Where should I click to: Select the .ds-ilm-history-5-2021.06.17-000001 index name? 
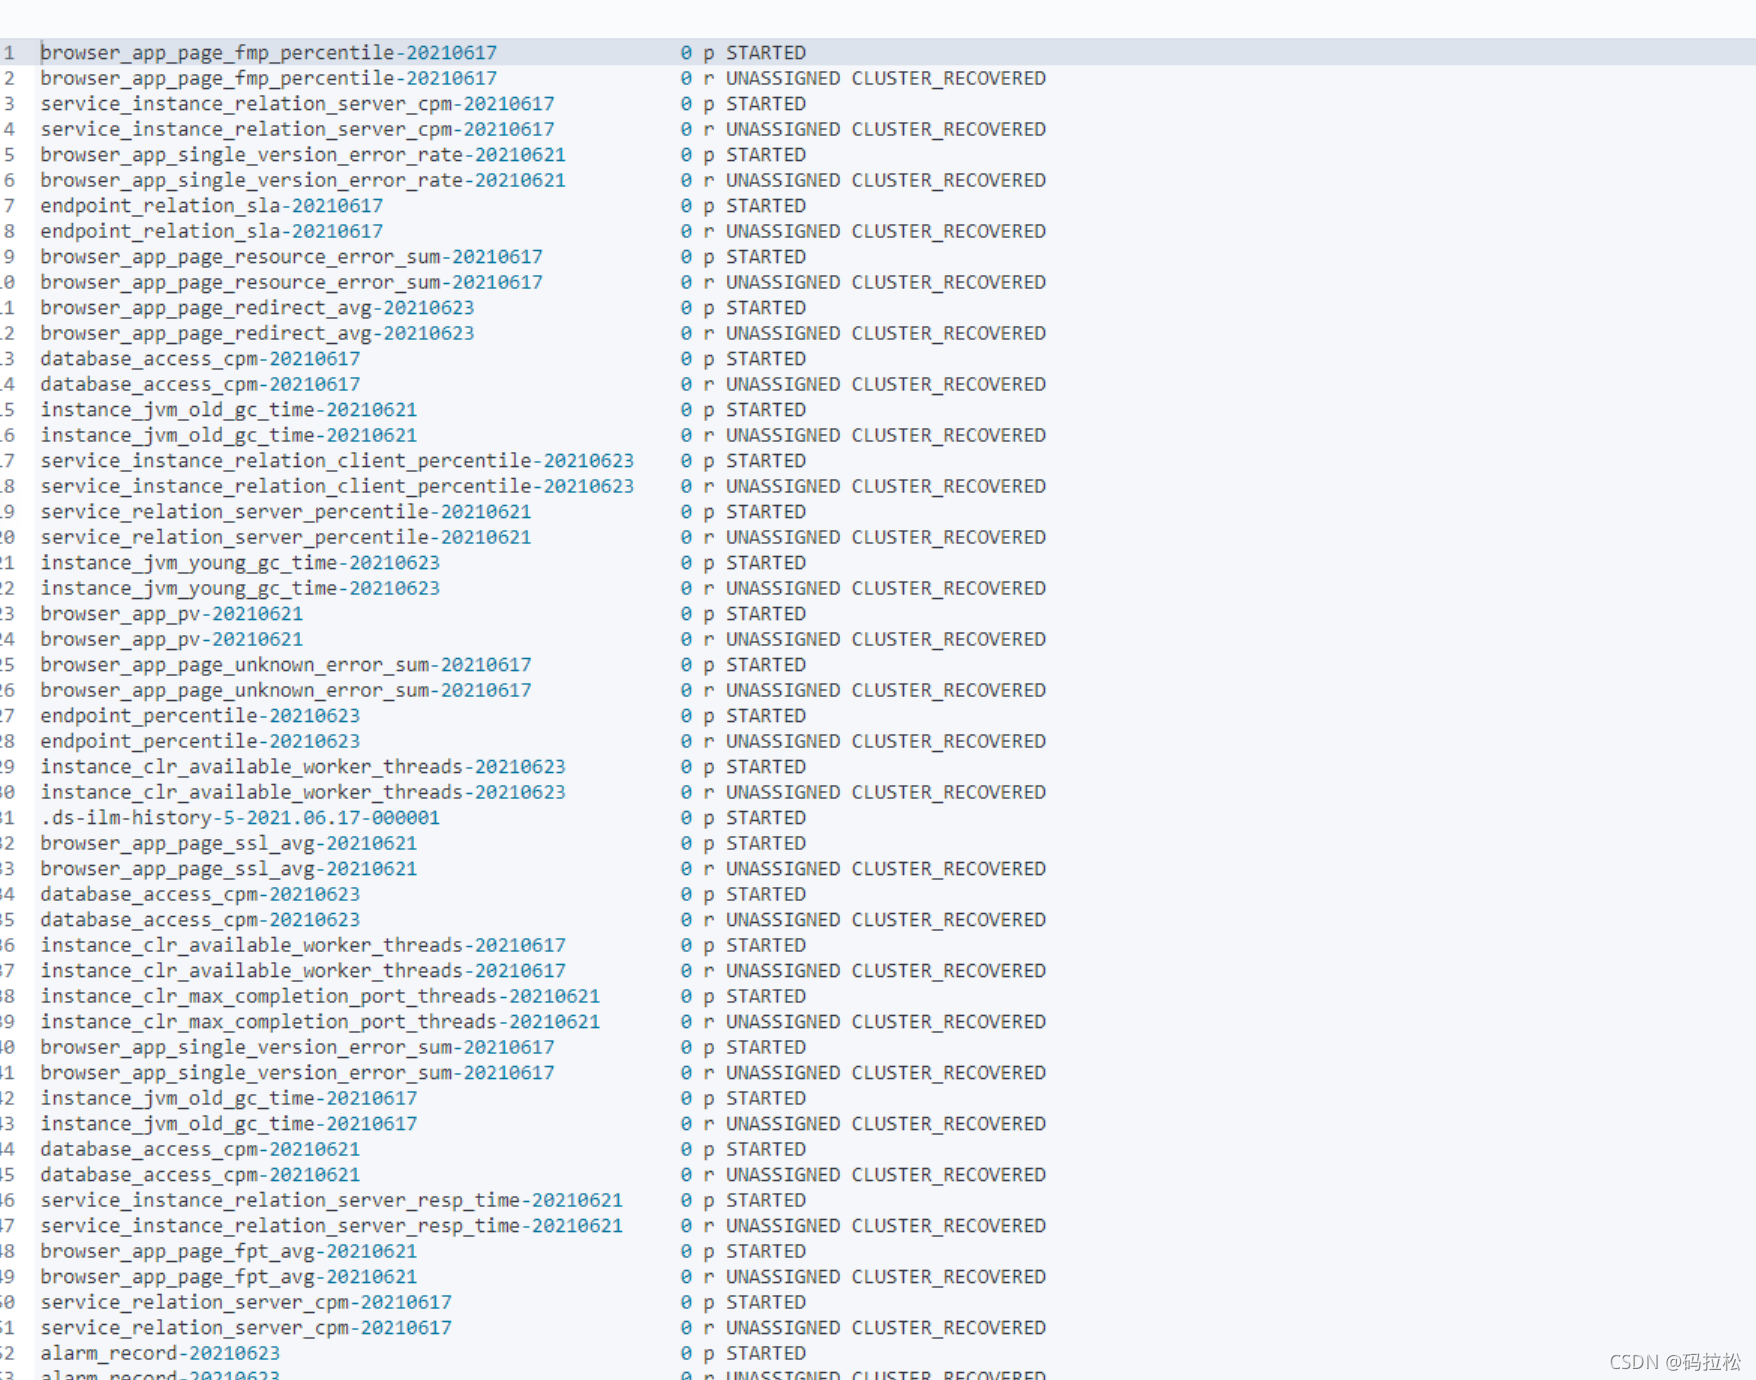pyautogui.click(x=240, y=818)
